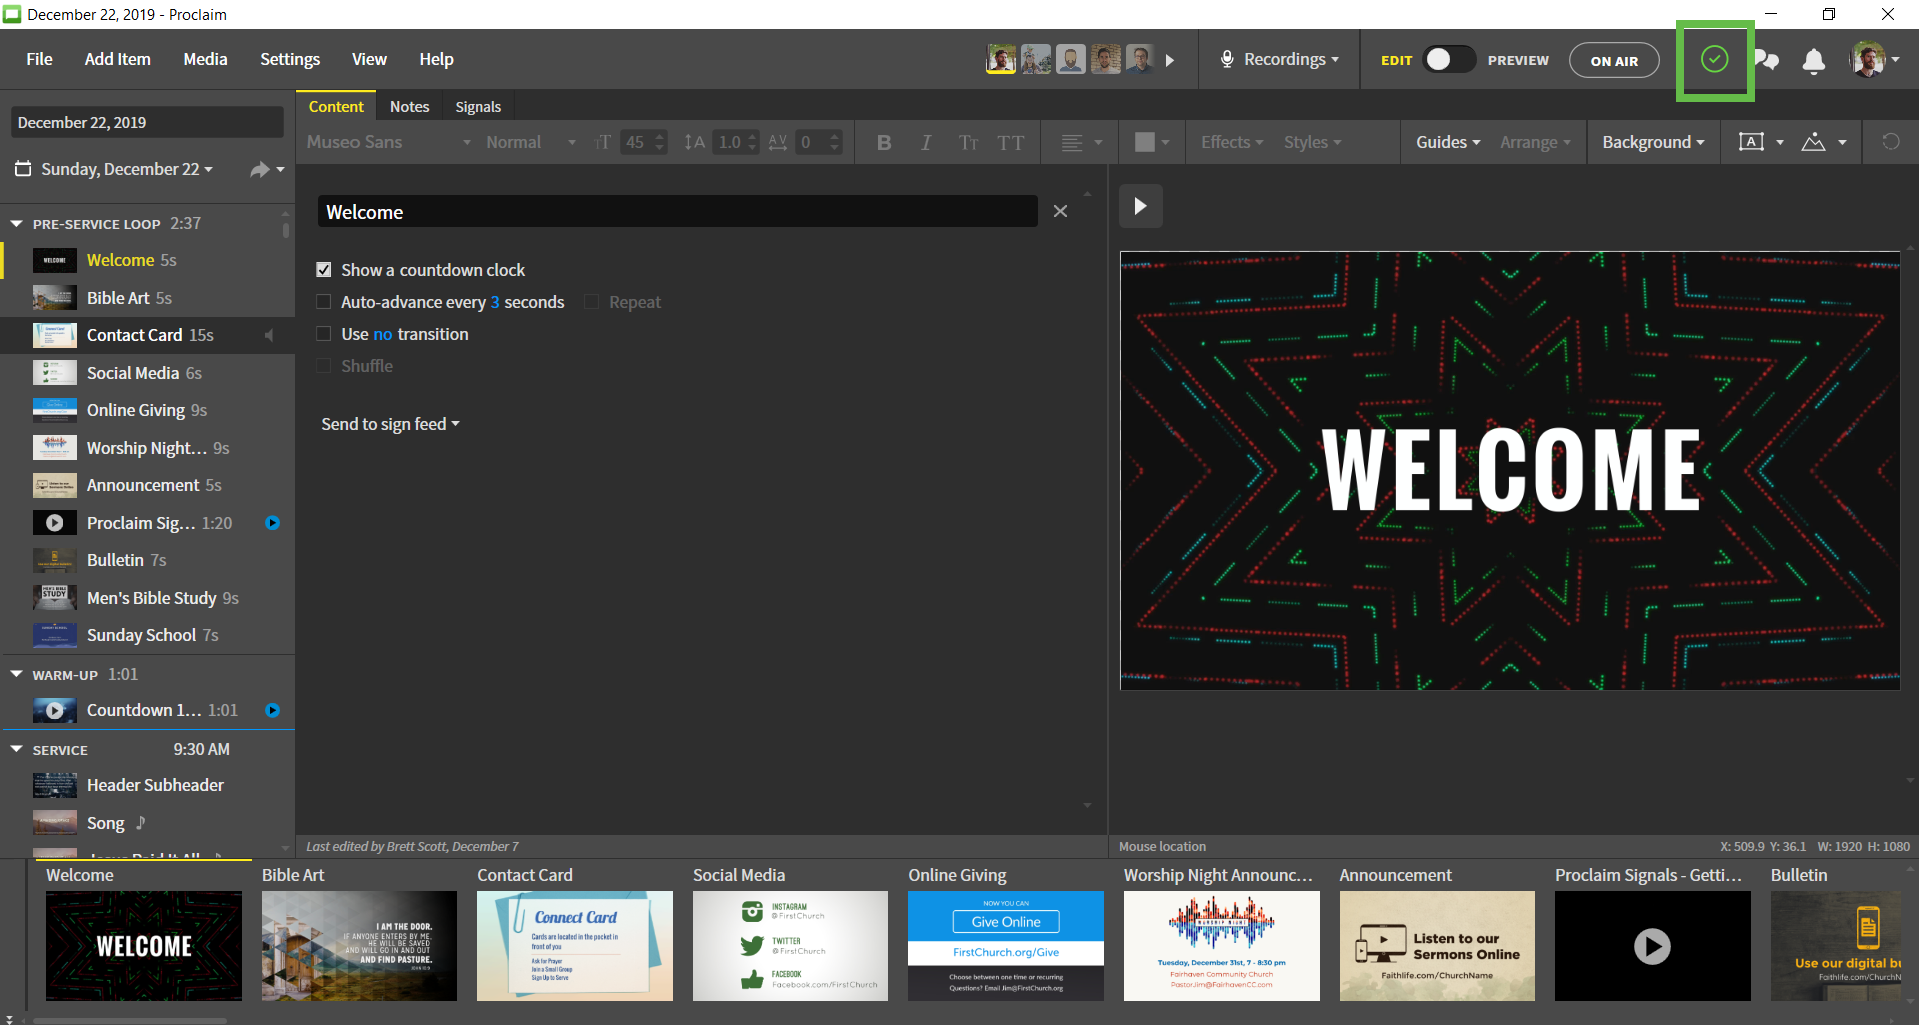Screen dimensions: 1919x1025
Task: Click the reset formatting icon
Action: click(1890, 142)
